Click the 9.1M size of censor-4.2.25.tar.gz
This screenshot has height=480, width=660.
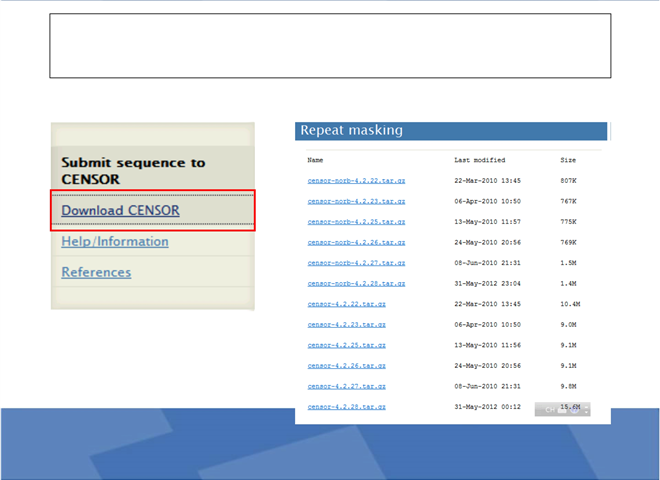pyautogui.click(x=568, y=345)
